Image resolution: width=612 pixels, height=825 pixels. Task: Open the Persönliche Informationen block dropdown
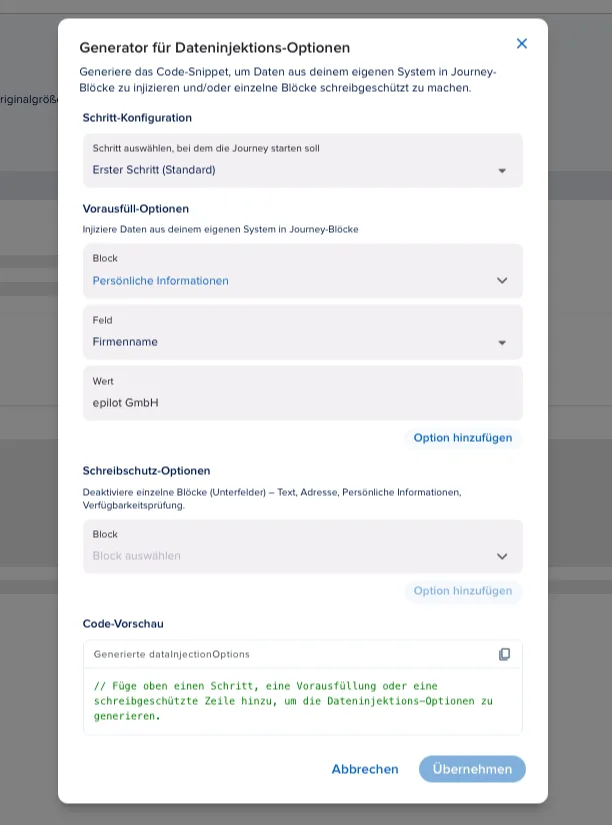coord(303,271)
